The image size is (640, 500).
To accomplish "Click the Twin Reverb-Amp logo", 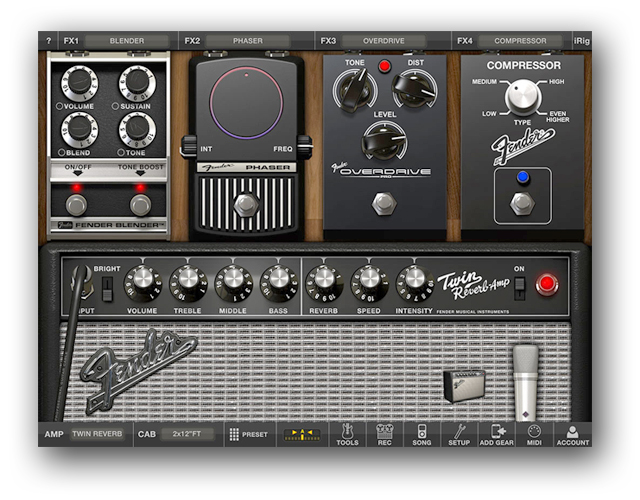I will tap(473, 285).
